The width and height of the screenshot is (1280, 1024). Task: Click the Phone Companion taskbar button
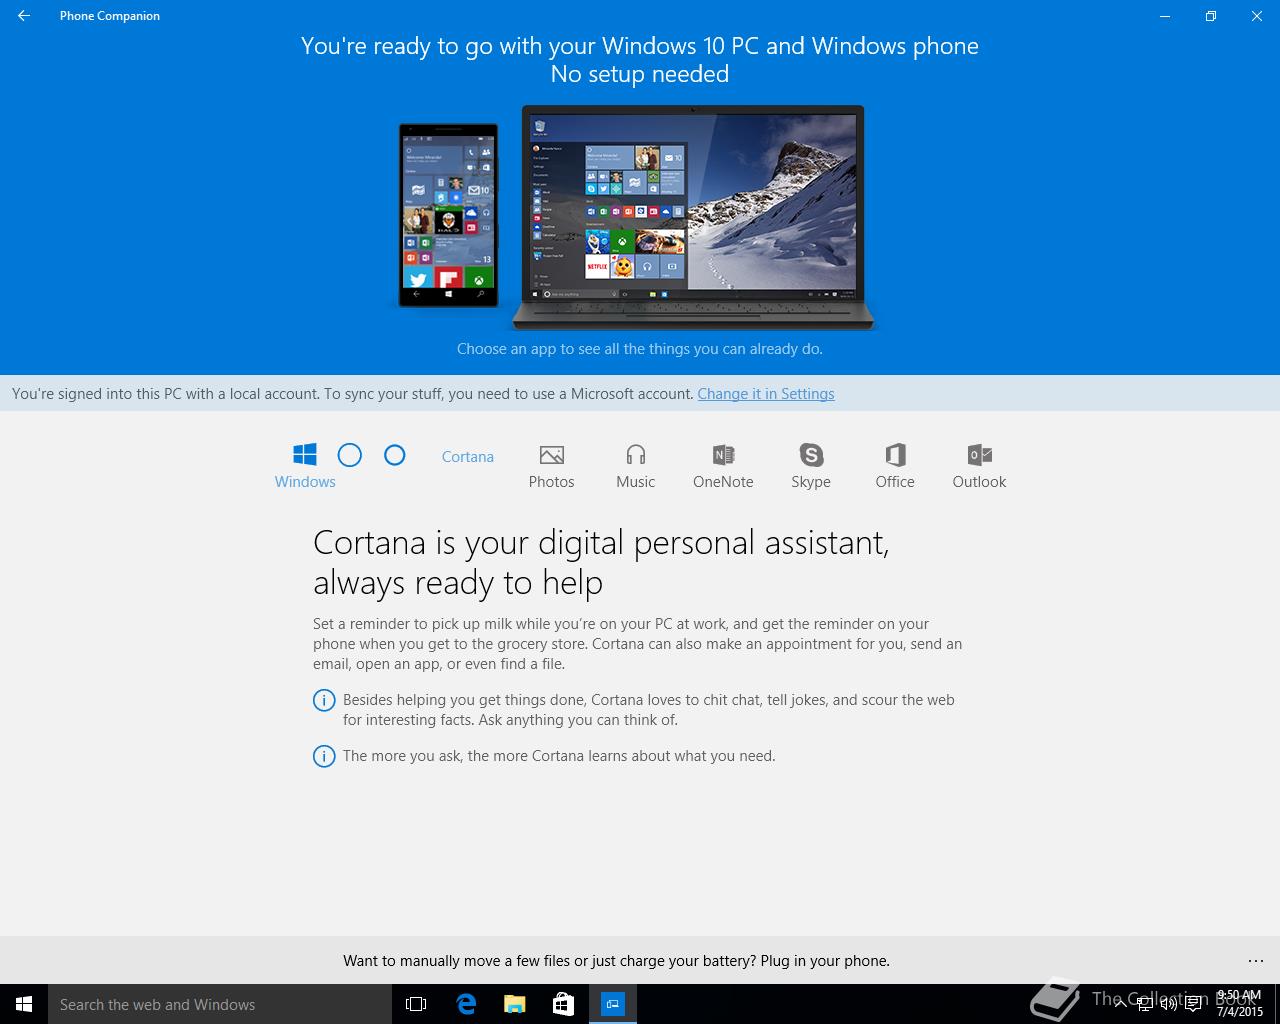(613, 1004)
